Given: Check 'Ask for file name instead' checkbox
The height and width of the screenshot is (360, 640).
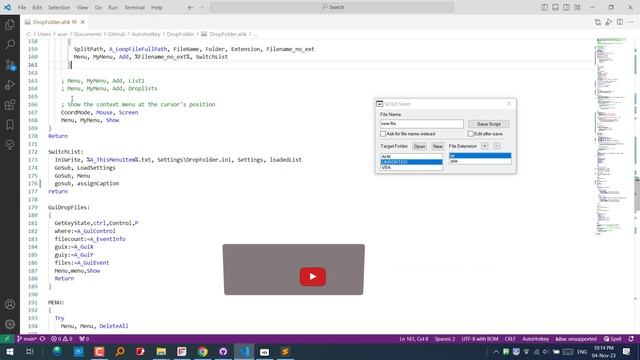Looking at the screenshot, I should [x=383, y=134].
